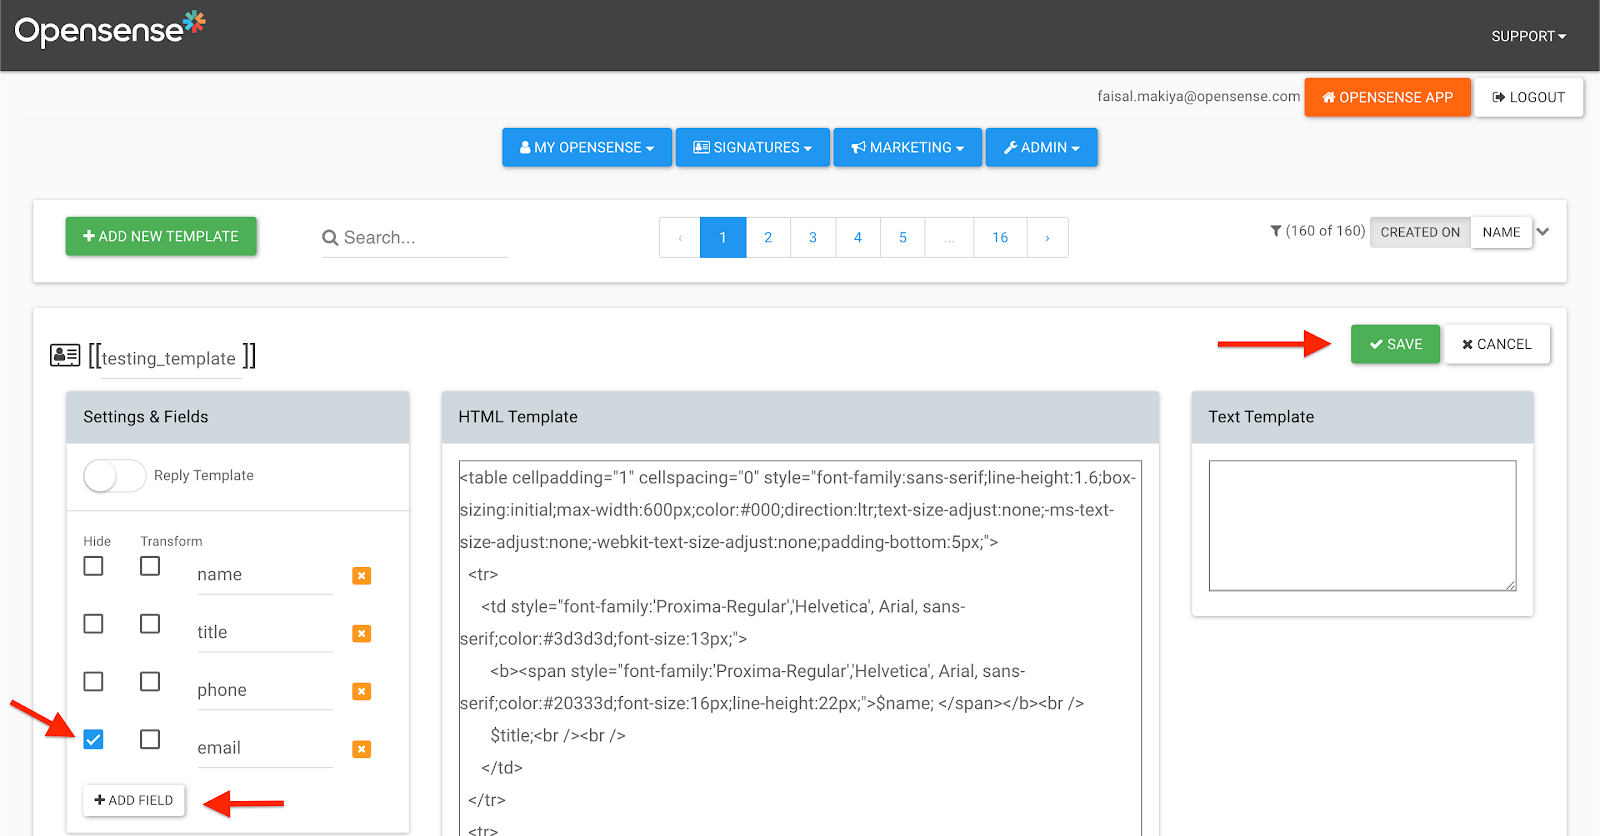Image resolution: width=1600 pixels, height=836 pixels.
Task: Open the SIGNATURES menu
Action: 753,147
